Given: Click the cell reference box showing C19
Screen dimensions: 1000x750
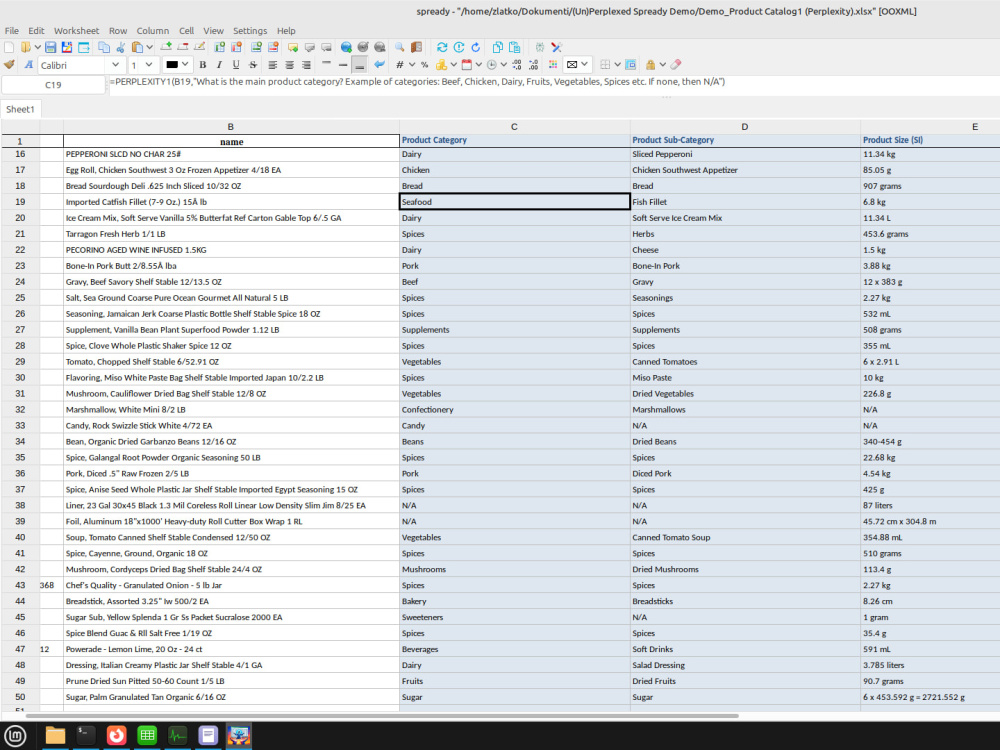Looking at the screenshot, I should (55, 85).
